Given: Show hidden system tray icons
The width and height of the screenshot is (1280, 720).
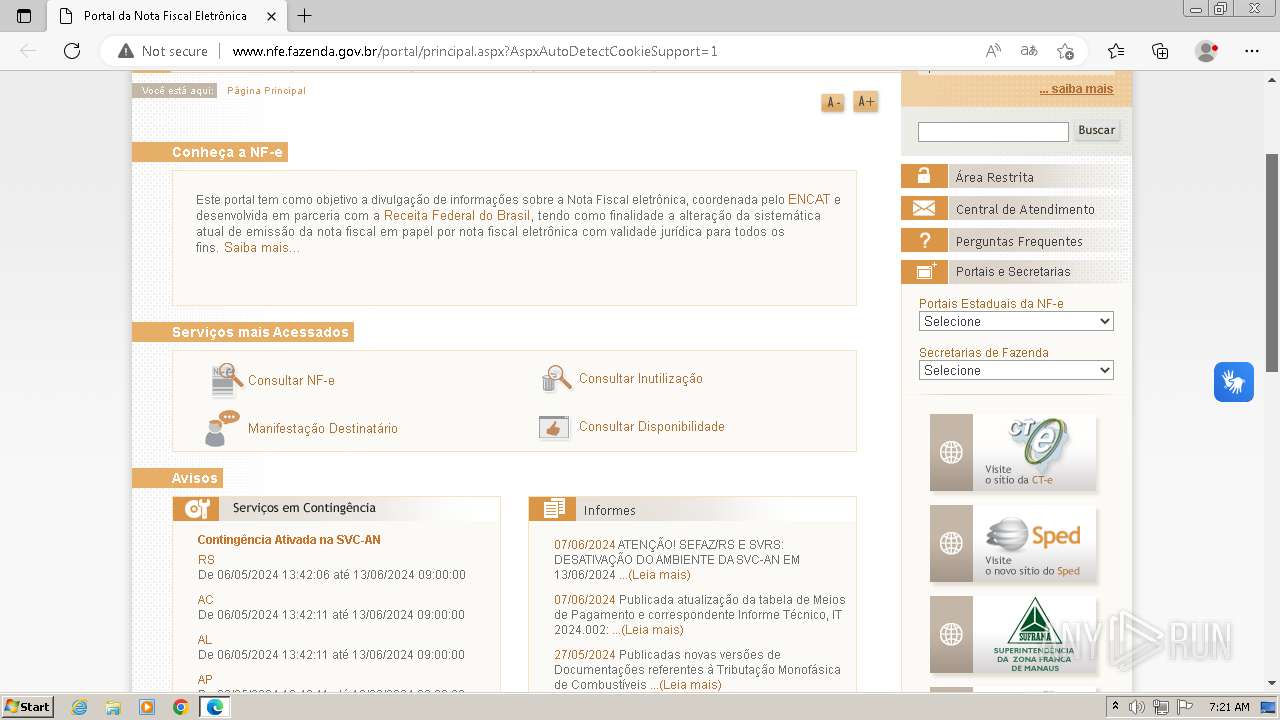Looking at the screenshot, I should [x=1116, y=707].
